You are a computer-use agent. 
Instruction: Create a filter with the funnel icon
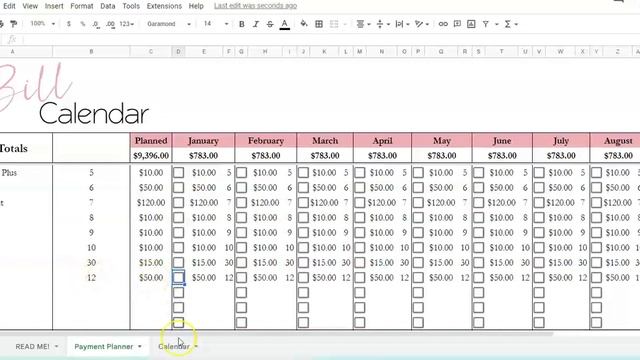(x=486, y=24)
